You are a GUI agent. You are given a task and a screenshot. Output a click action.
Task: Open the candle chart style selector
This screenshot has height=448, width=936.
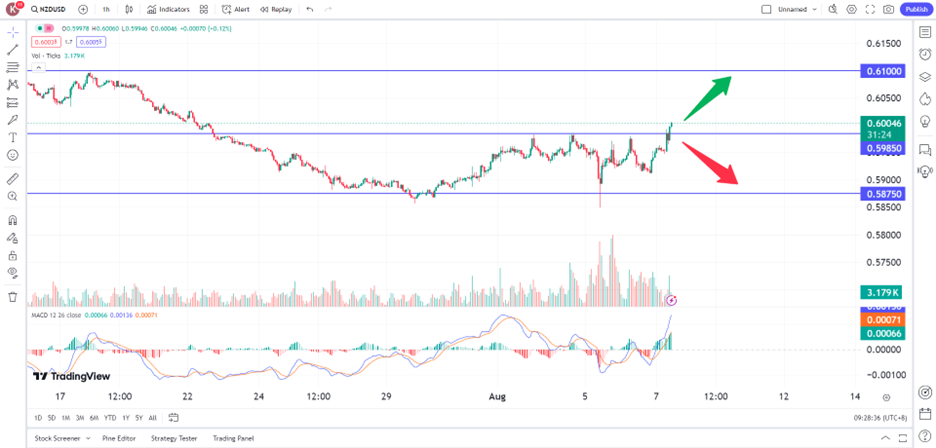click(x=130, y=10)
